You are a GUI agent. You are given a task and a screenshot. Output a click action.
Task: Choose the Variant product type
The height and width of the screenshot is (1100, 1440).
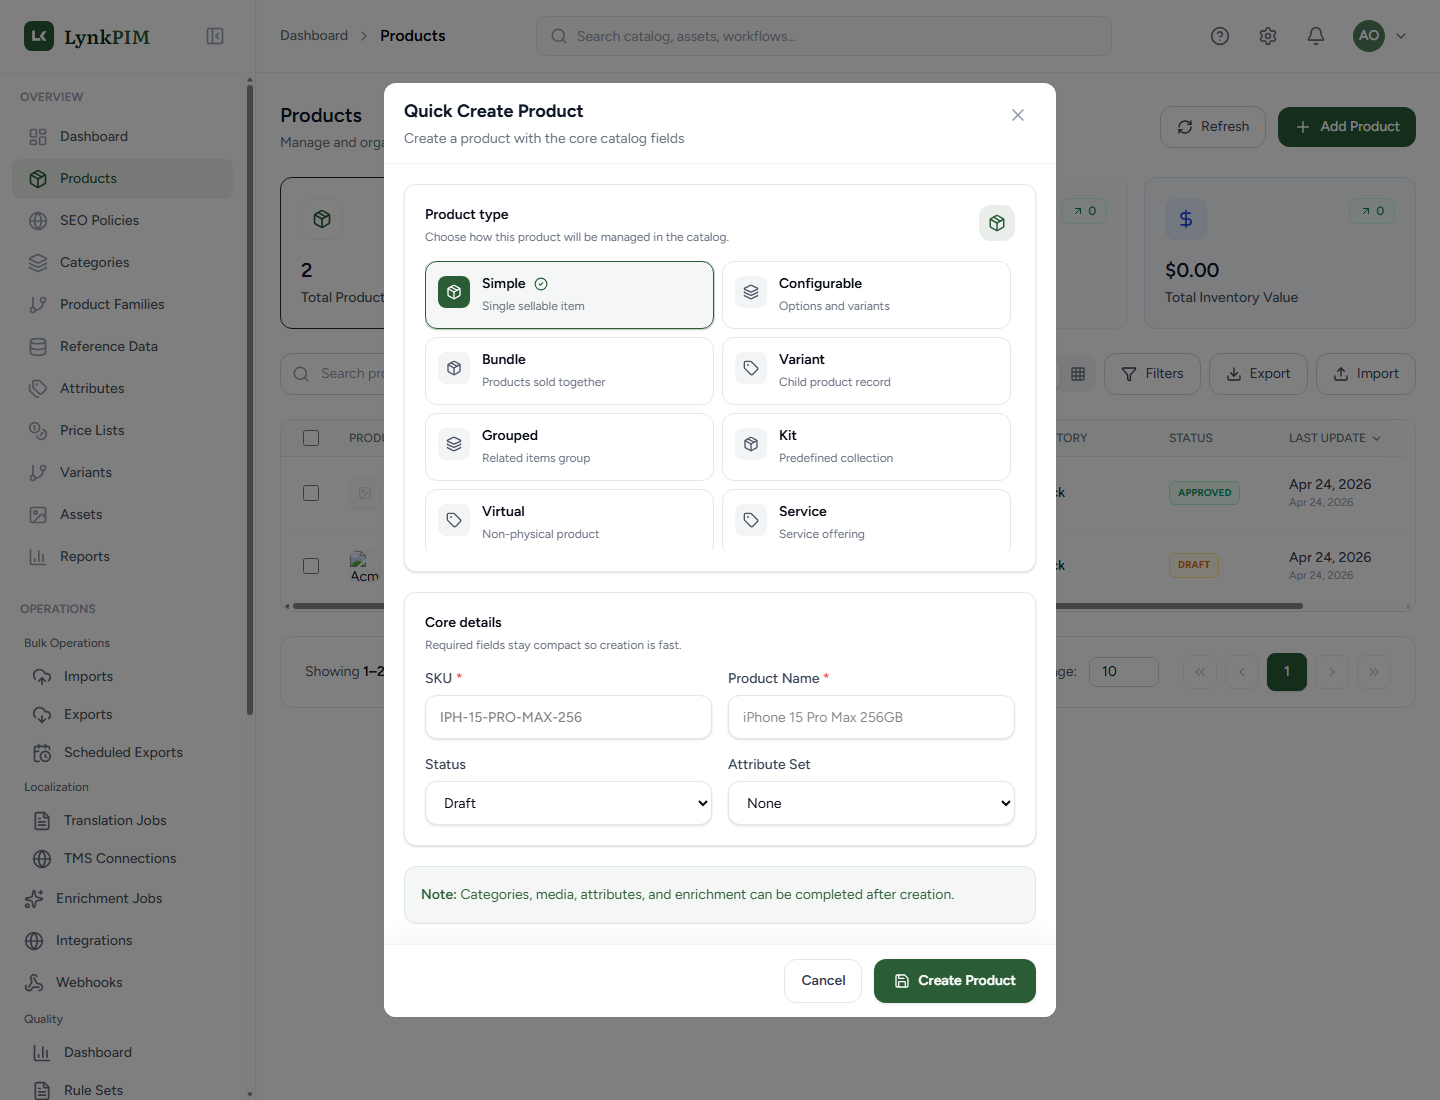click(x=866, y=371)
